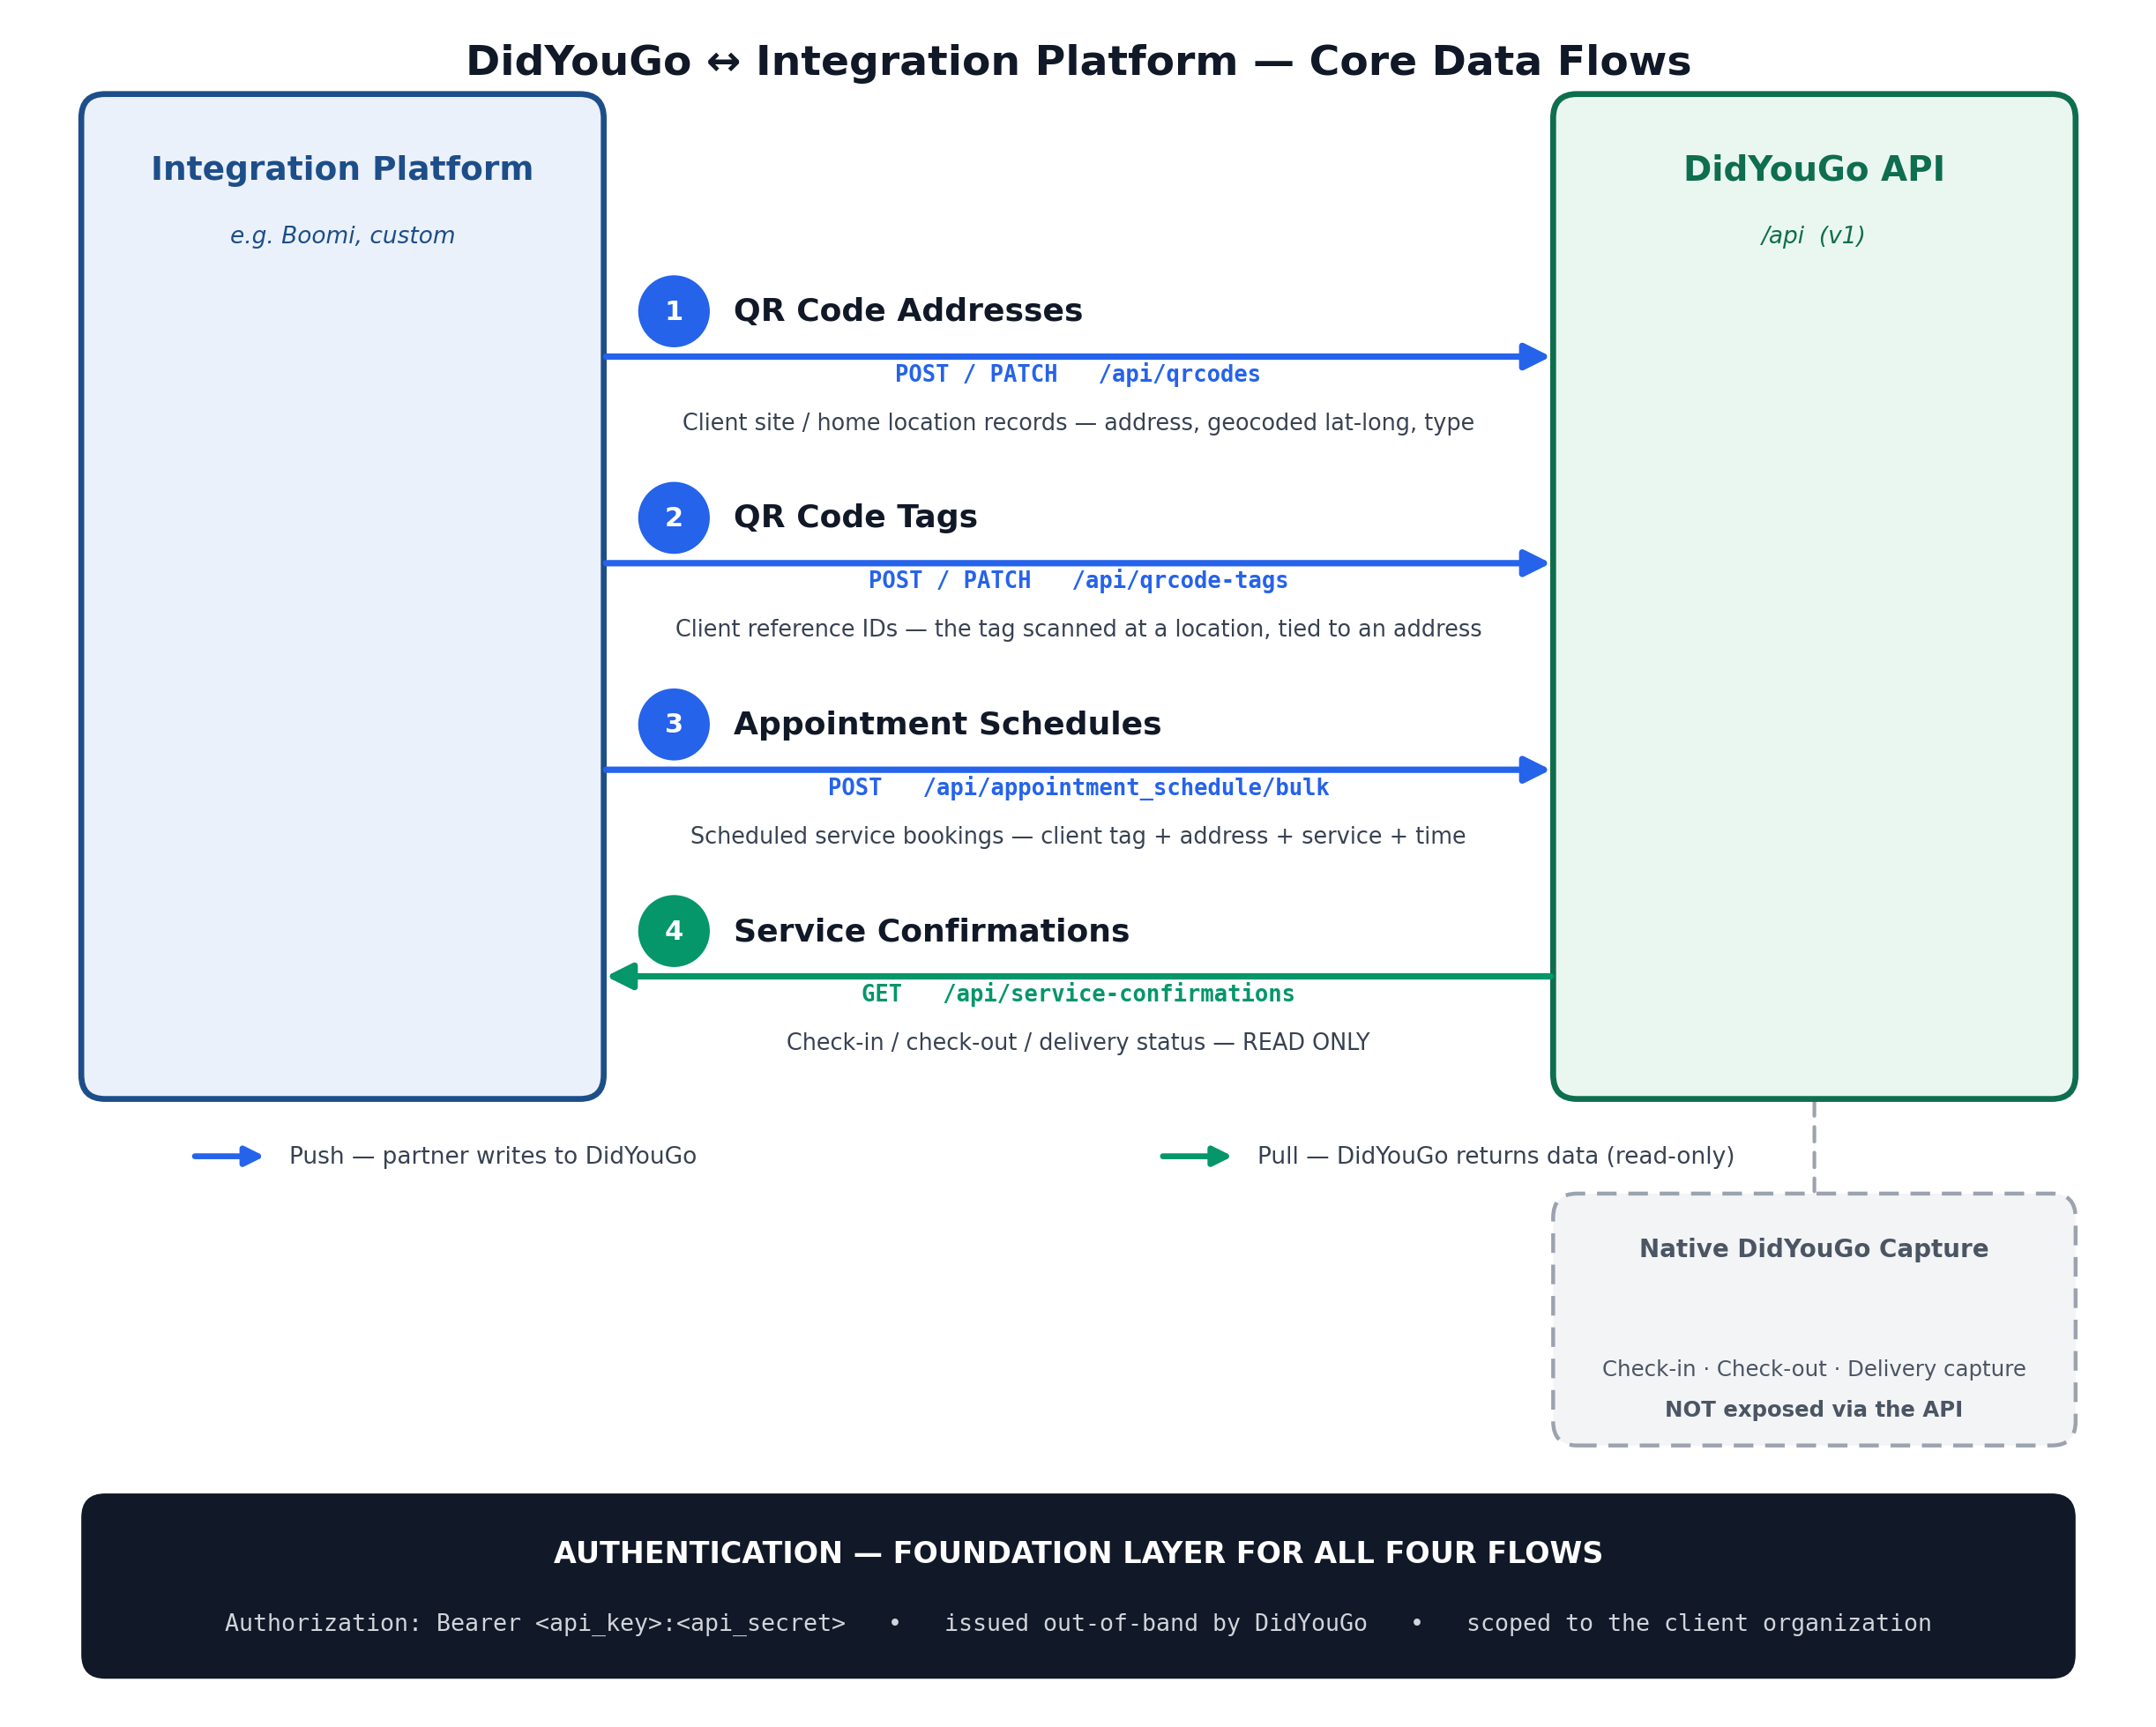Click 'Check-in / check-out / delivery status — READ ONLY'
Screen dimensions: 2156x1727
1078,1043
